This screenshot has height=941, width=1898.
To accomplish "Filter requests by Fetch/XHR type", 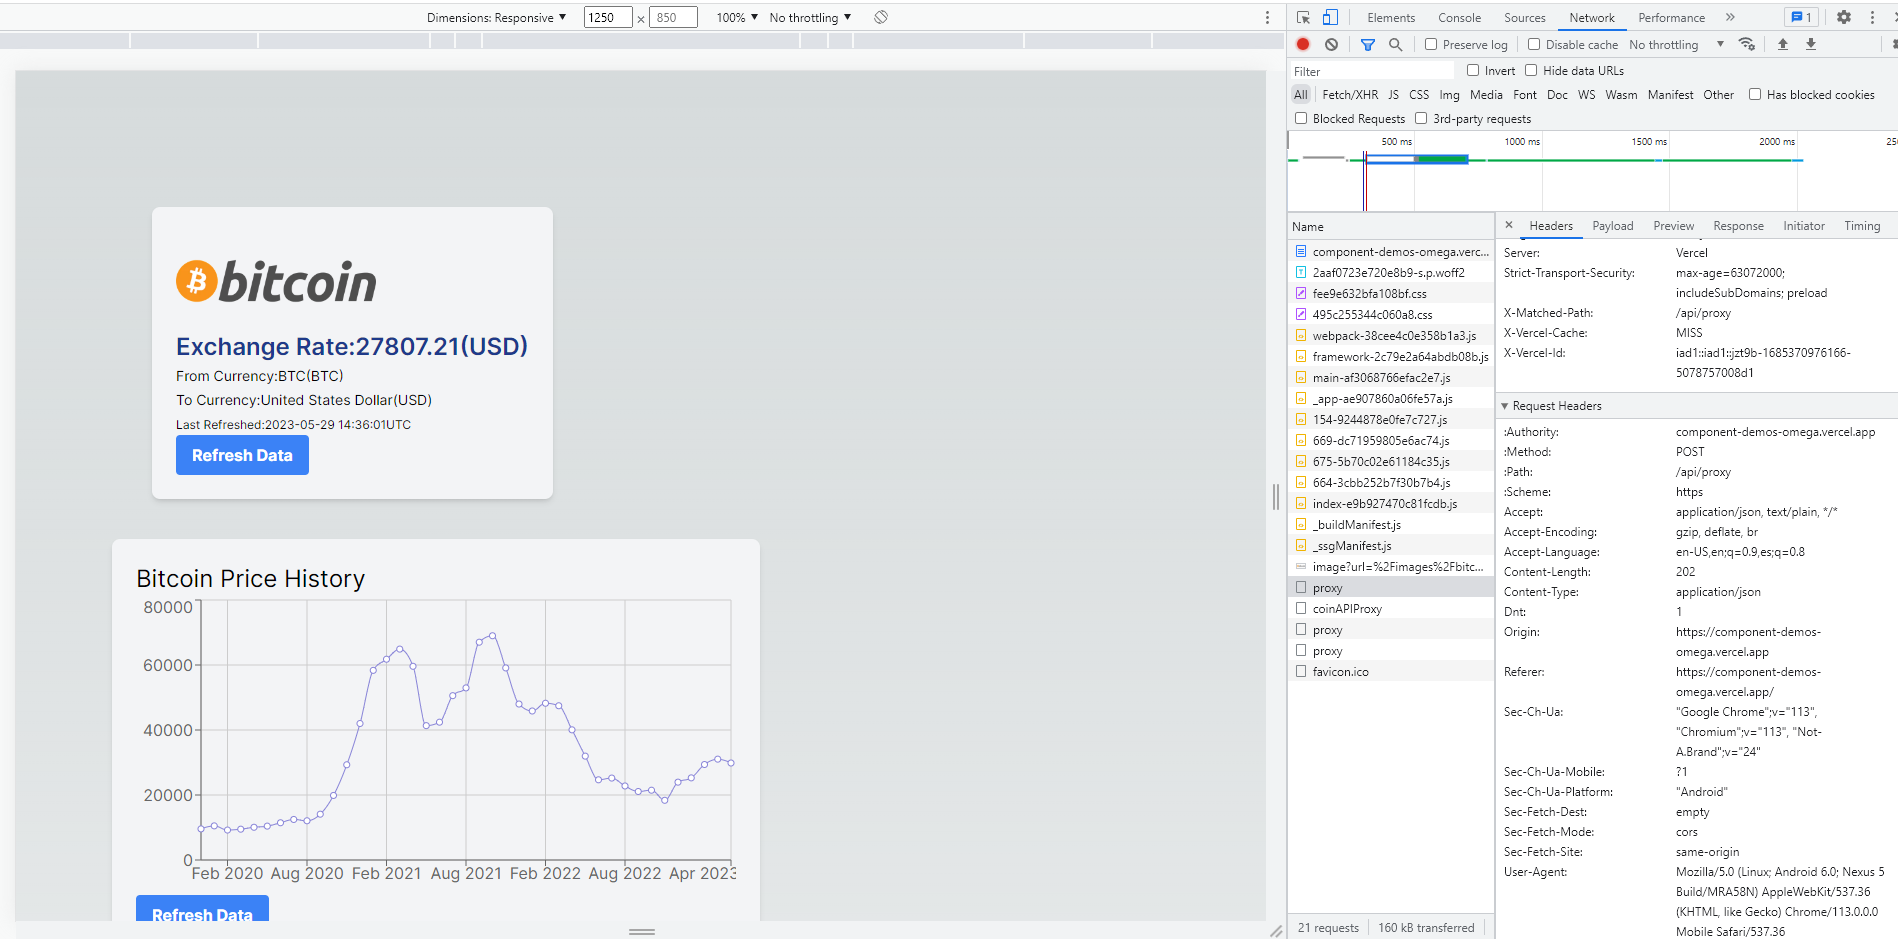I will (x=1350, y=94).
